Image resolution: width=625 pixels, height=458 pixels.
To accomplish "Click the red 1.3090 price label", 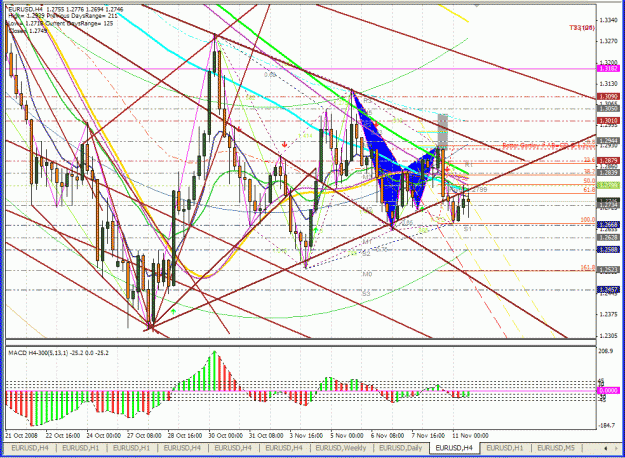I will pos(608,96).
